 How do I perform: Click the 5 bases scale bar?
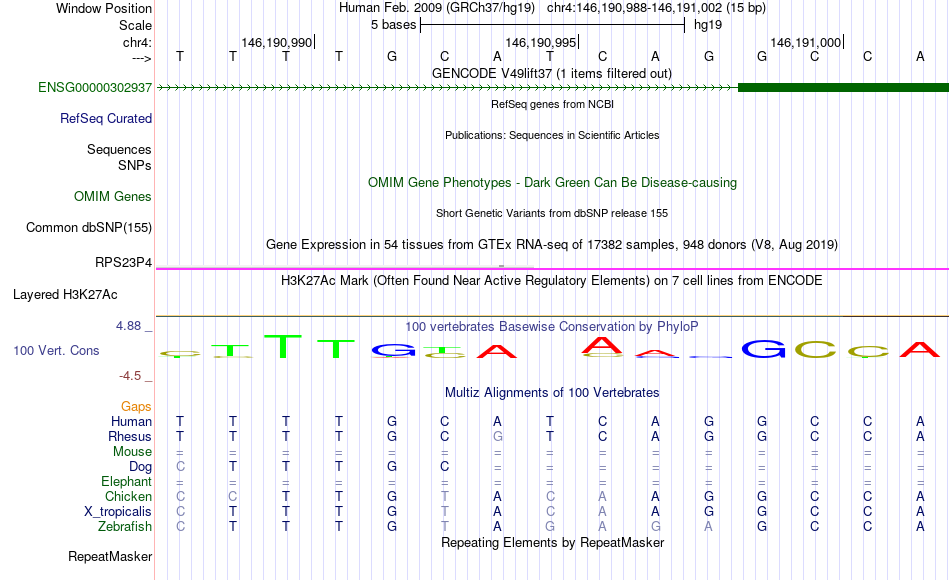pos(552,25)
